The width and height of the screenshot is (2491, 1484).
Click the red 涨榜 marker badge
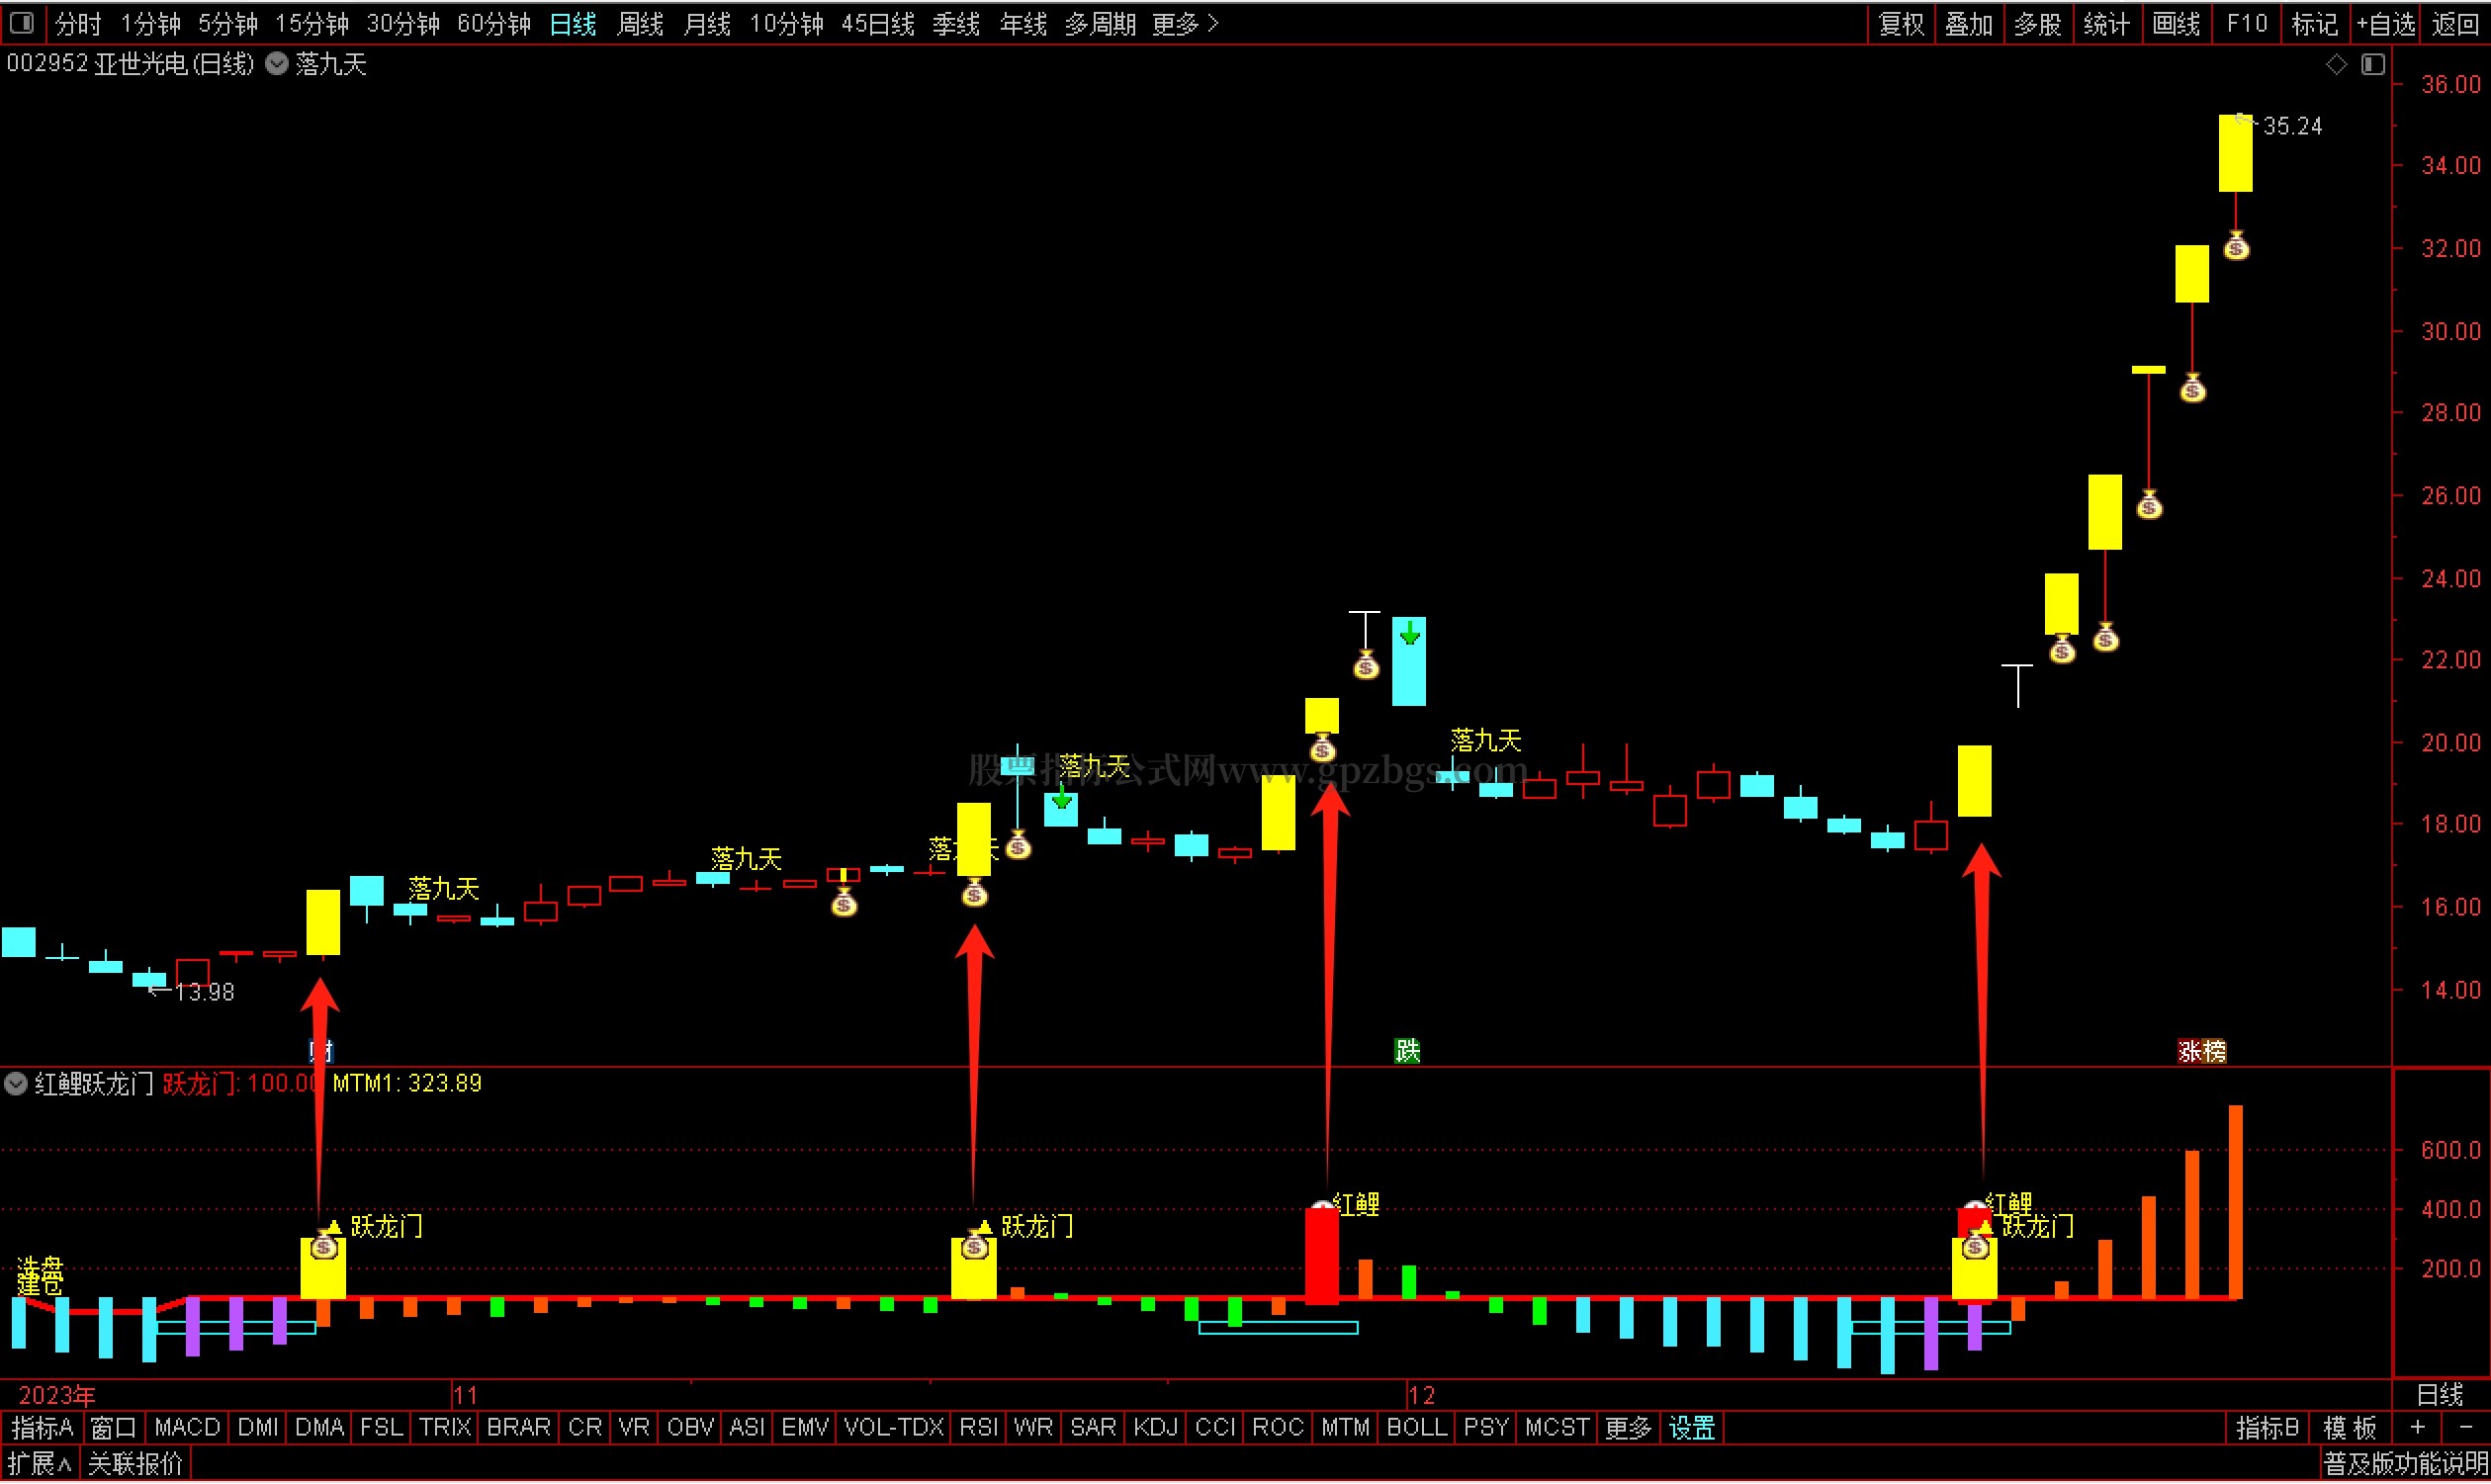click(2202, 1052)
